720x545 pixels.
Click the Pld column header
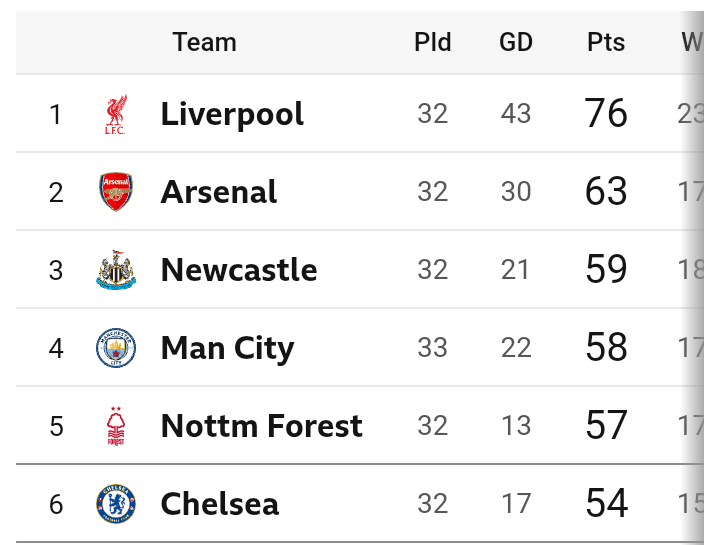(433, 42)
